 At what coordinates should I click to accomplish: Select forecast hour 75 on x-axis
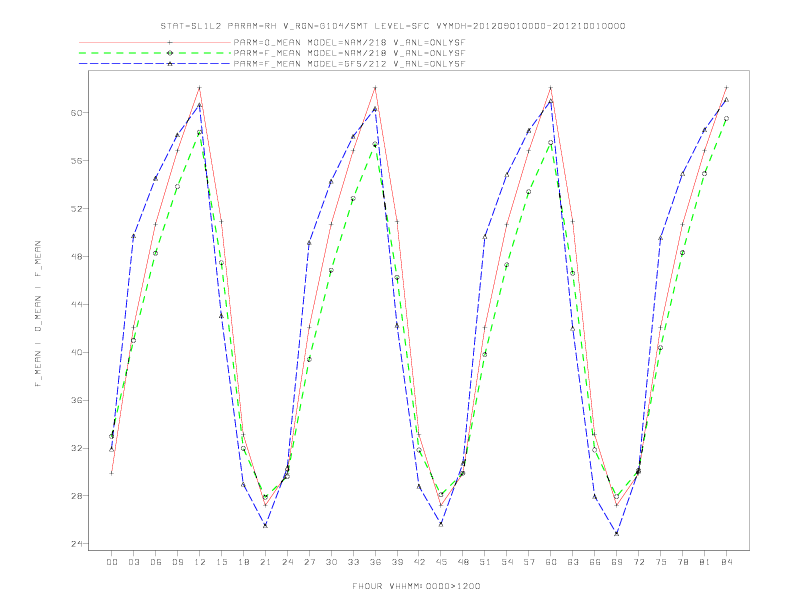(x=661, y=562)
